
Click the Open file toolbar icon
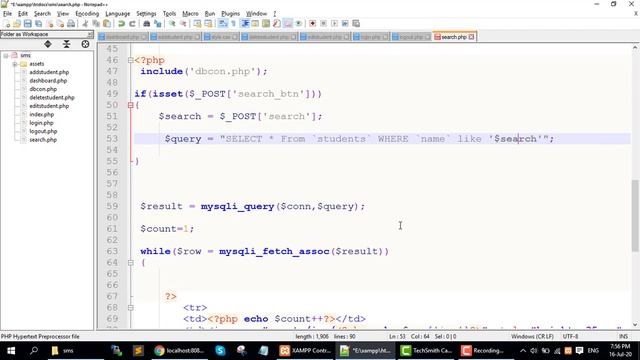(17, 24)
